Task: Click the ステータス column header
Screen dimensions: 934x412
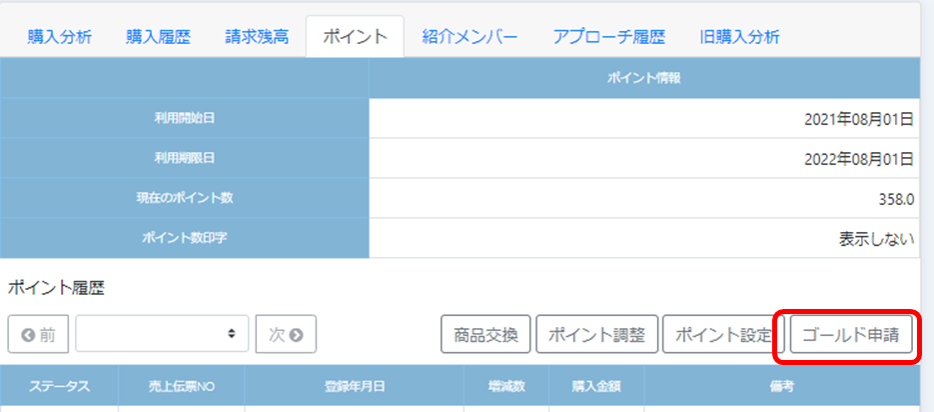Action: 59,385
